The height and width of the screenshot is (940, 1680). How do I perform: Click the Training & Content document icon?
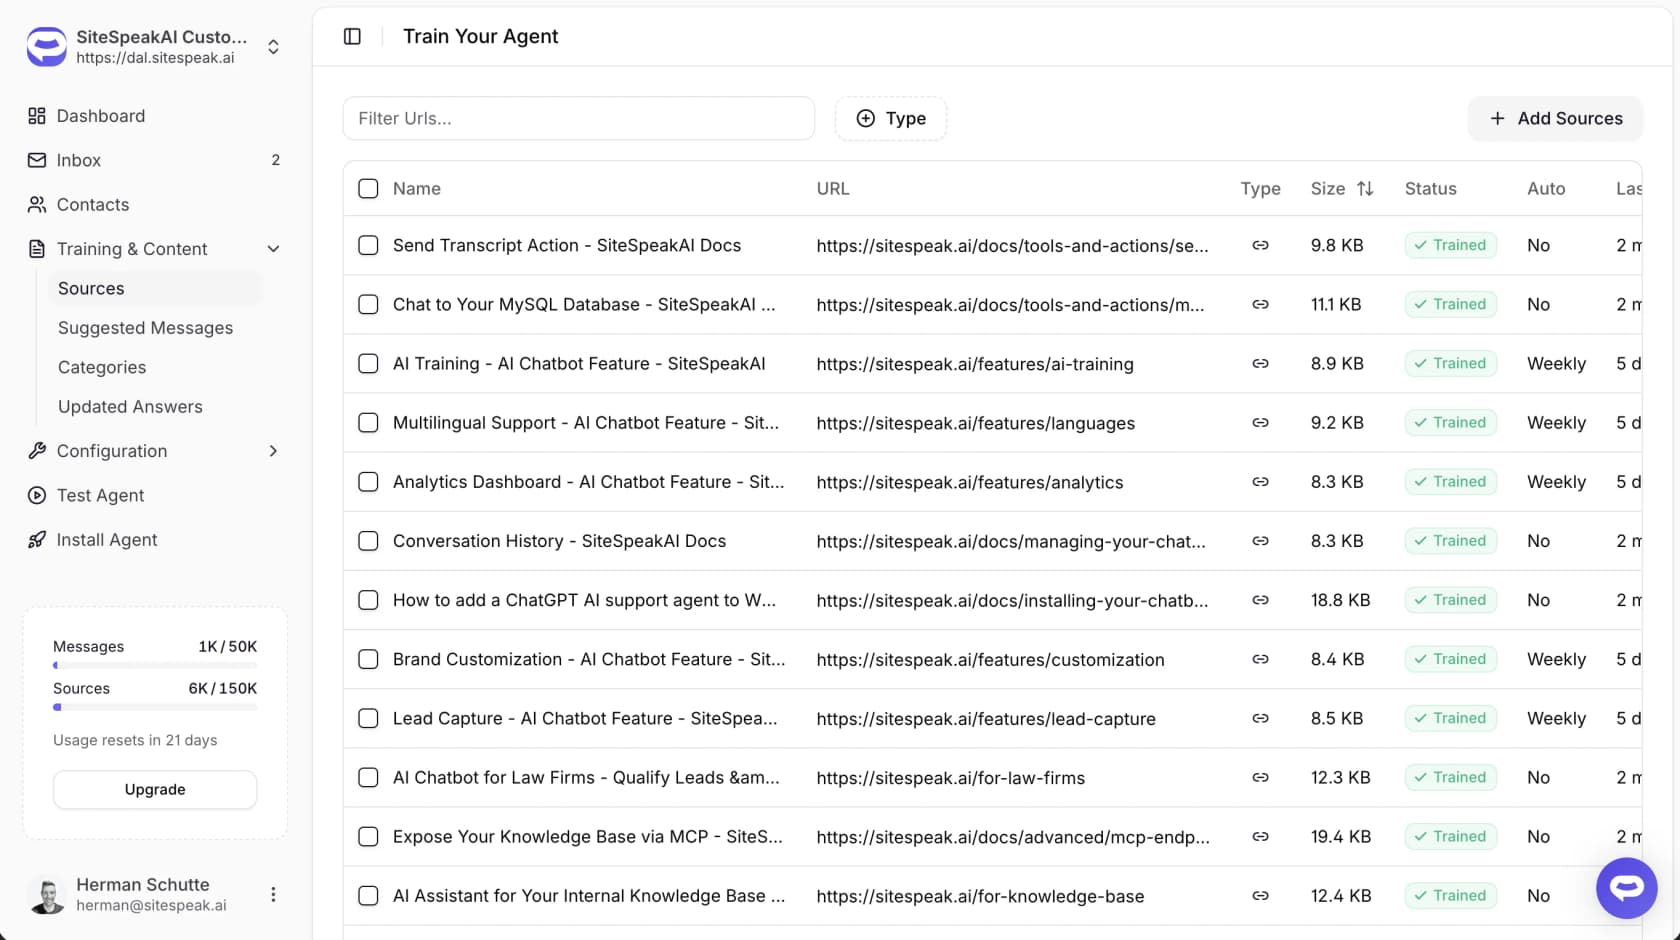pyautogui.click(x=37, y=249)
